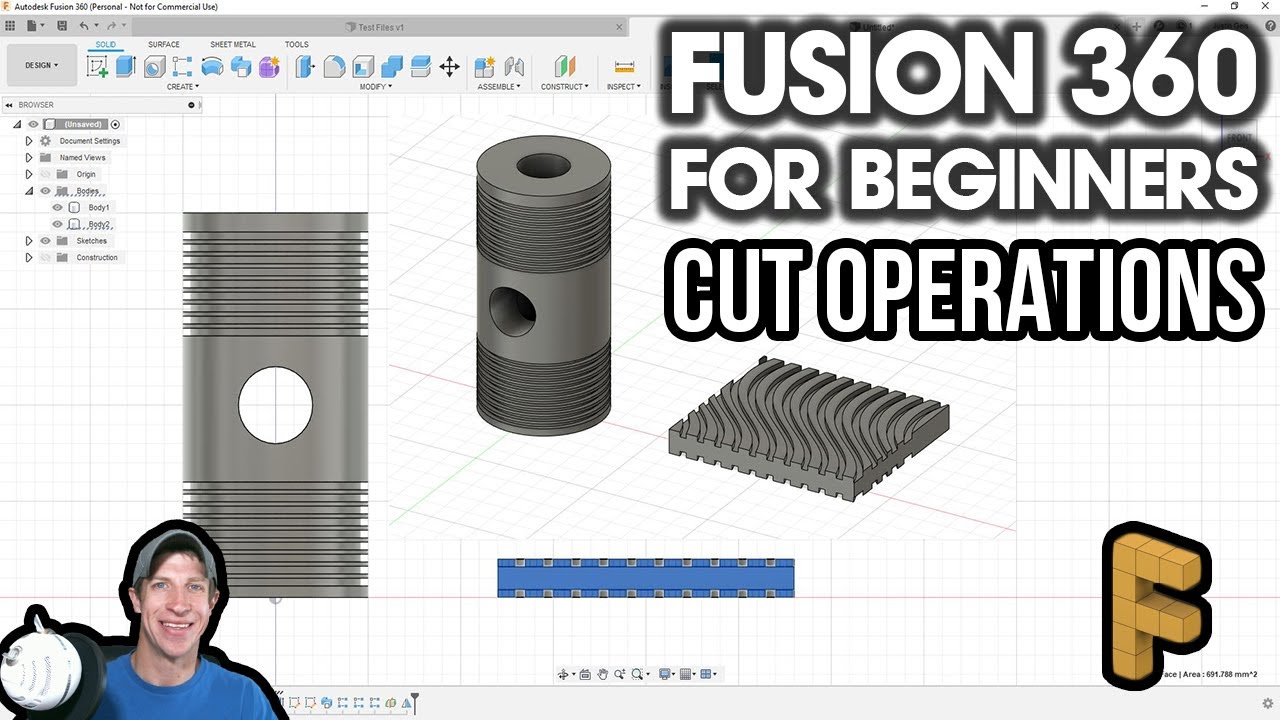Select Body1 in the browser tree

(99, 207)
